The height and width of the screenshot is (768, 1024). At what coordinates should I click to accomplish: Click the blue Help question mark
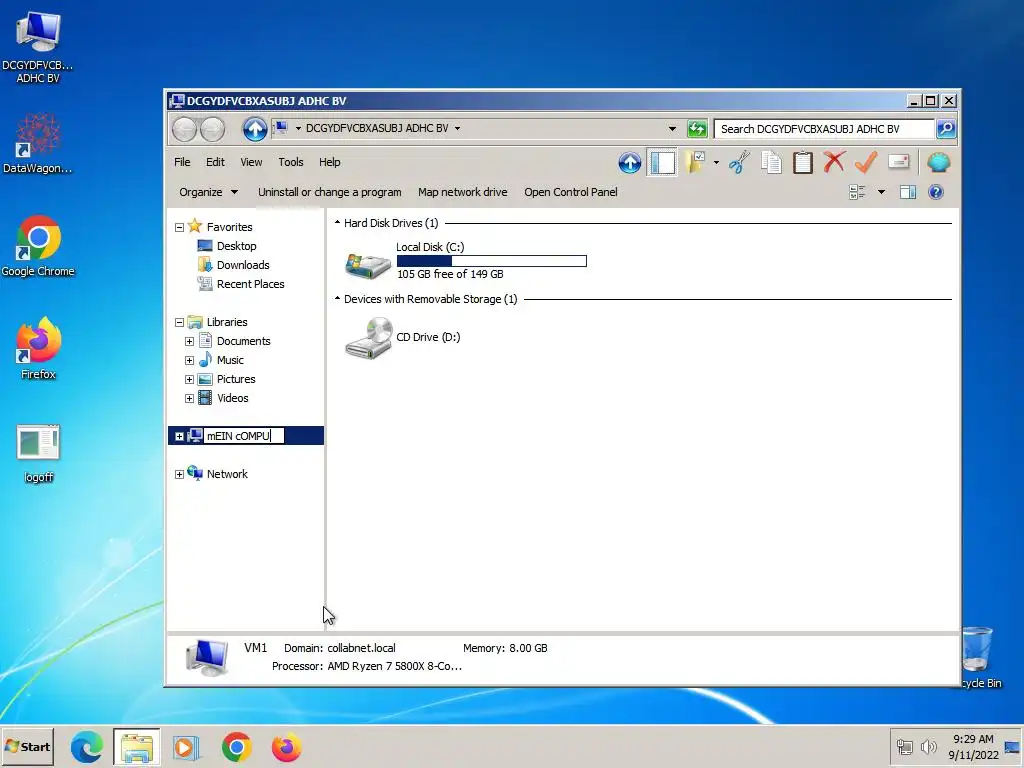coord(936,192)
